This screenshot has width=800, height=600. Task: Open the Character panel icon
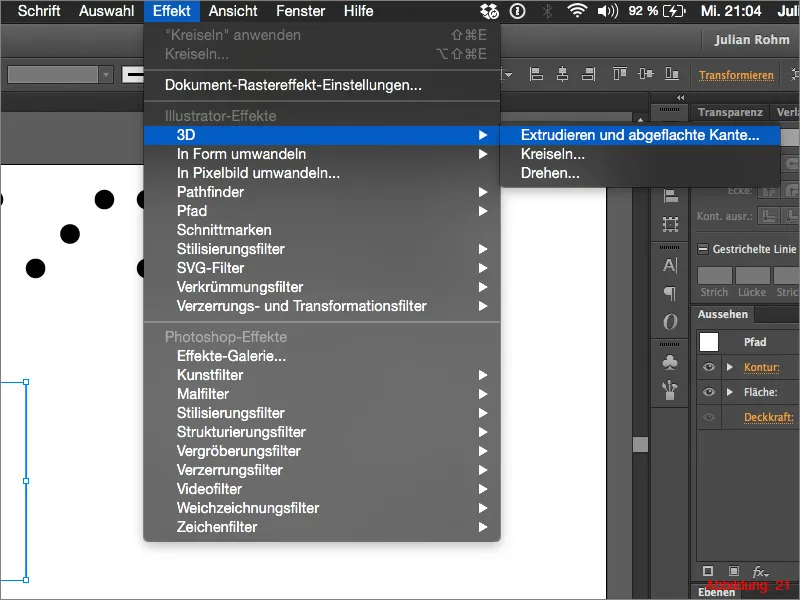coord(670,265)
